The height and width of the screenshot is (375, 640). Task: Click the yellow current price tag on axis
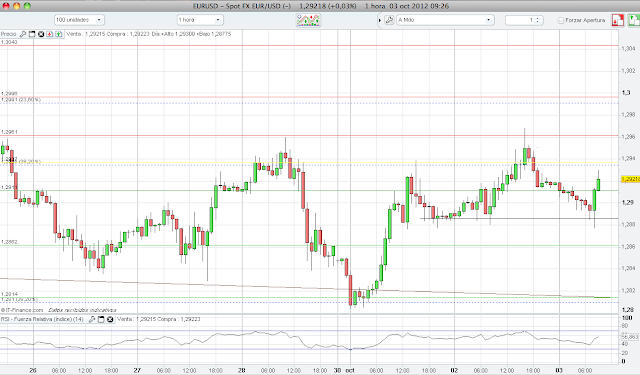(x=630, y=179)
